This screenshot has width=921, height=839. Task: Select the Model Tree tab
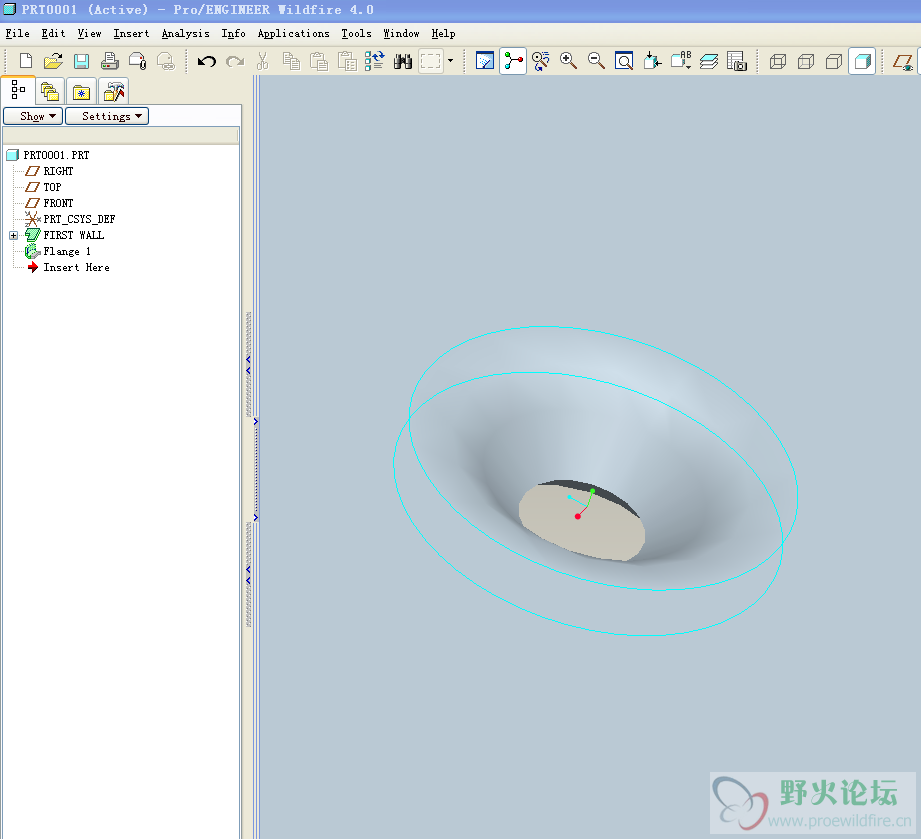pyautogui.click(x=18, y=90)
